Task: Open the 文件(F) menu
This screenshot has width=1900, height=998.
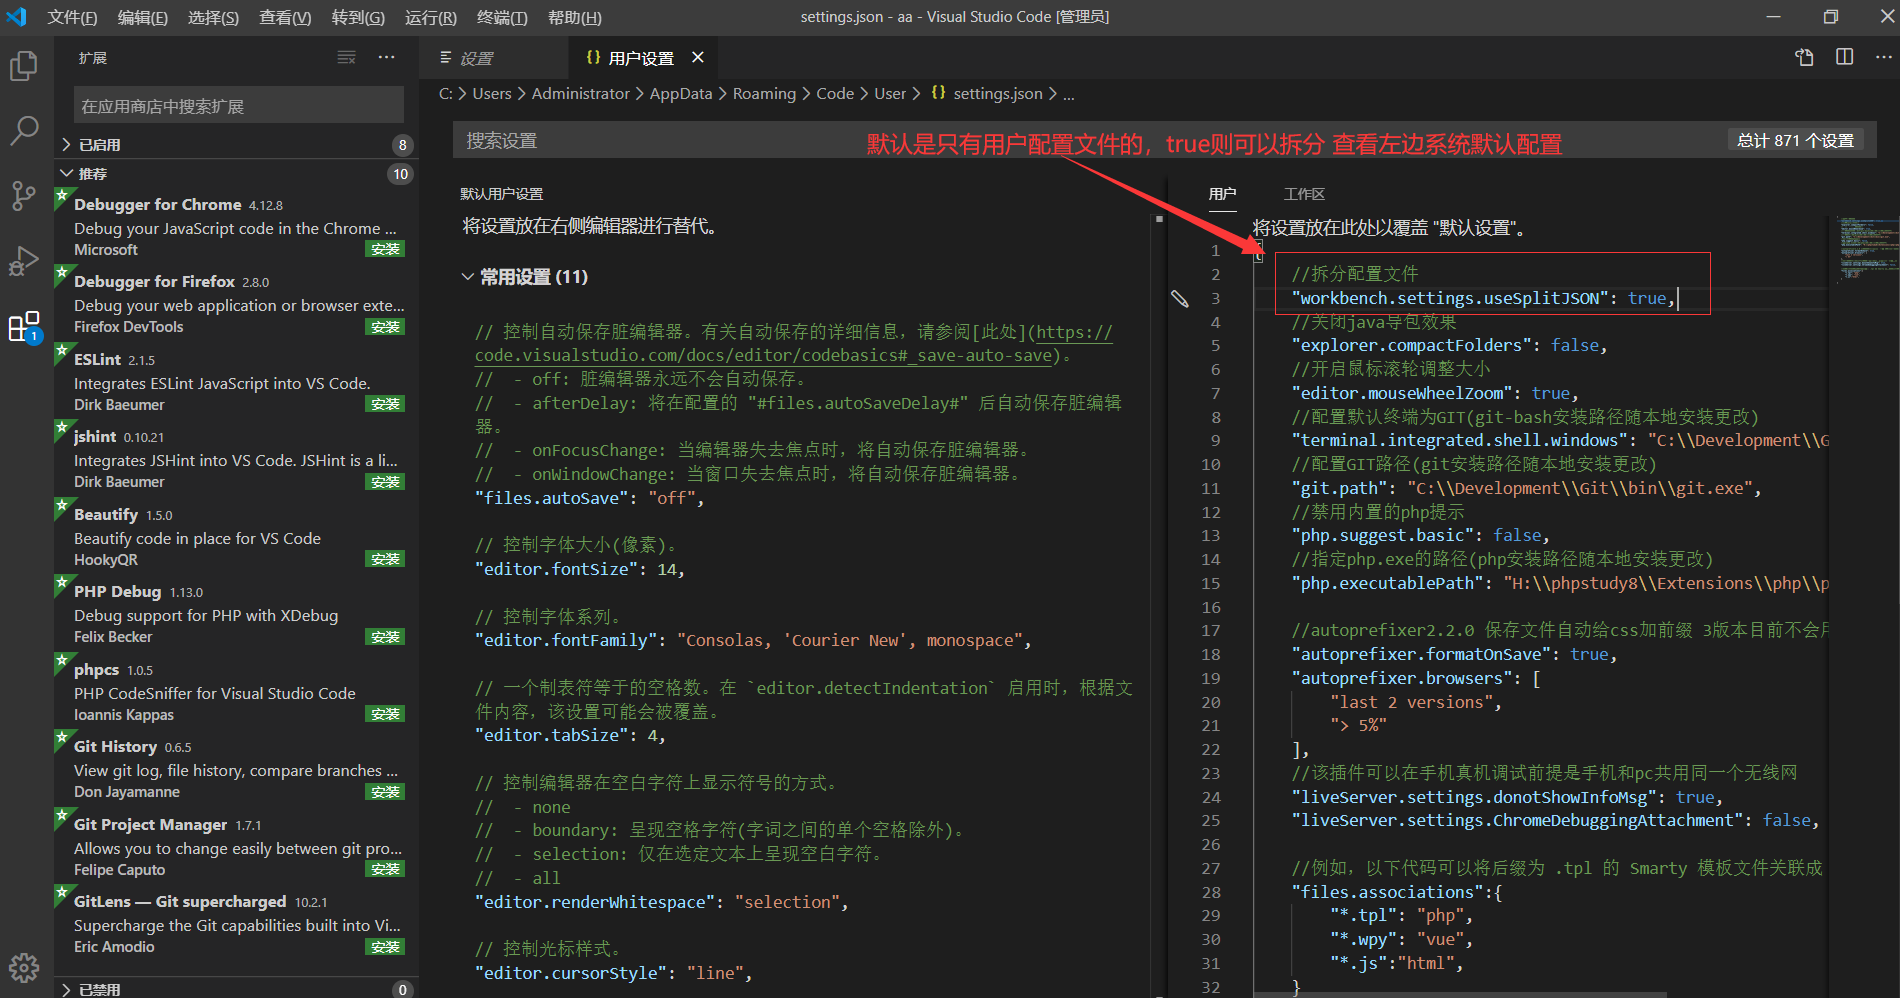Action: (x=72, y=17)
